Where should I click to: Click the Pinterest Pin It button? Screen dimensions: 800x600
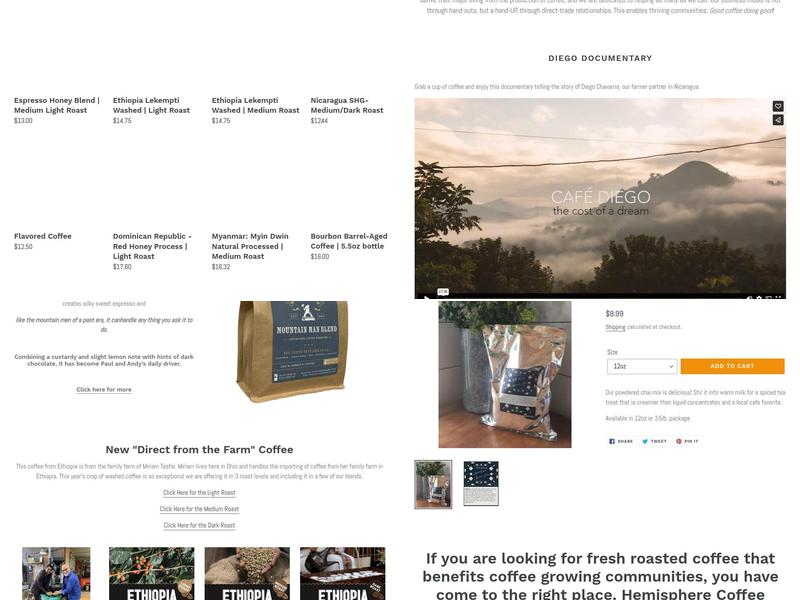(687, 441)
